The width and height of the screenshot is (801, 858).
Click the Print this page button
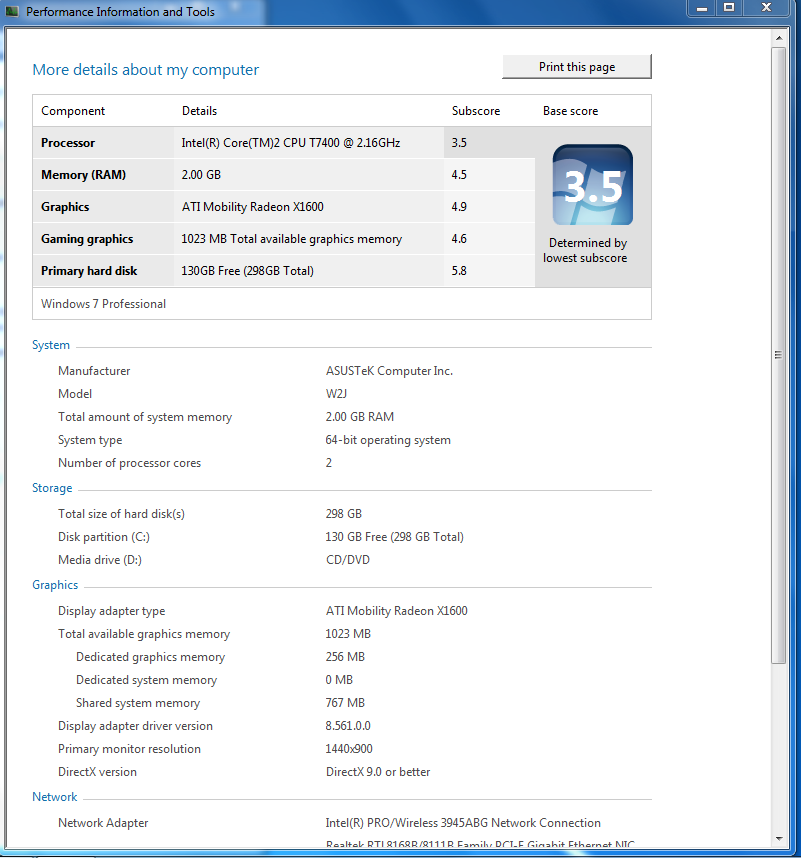(577, 67)
